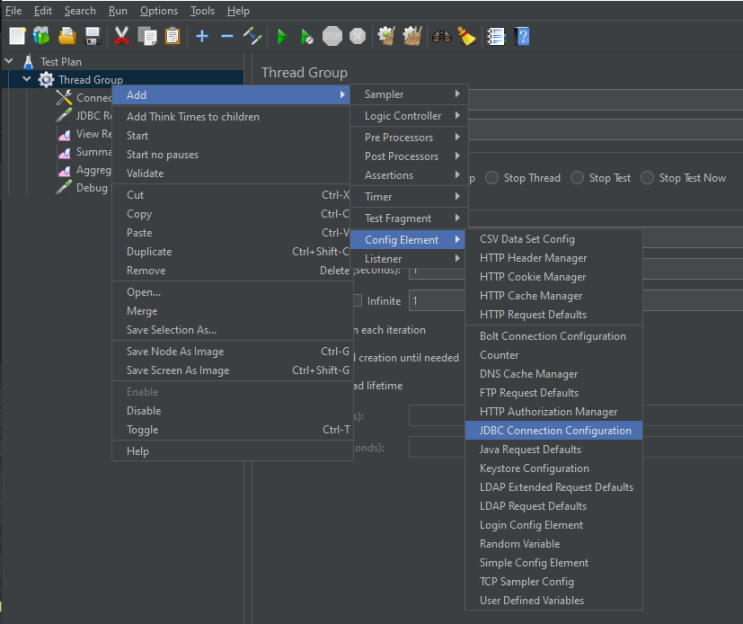Click the binoculars Search icon
743x624 pixels.
pos(442,36)
